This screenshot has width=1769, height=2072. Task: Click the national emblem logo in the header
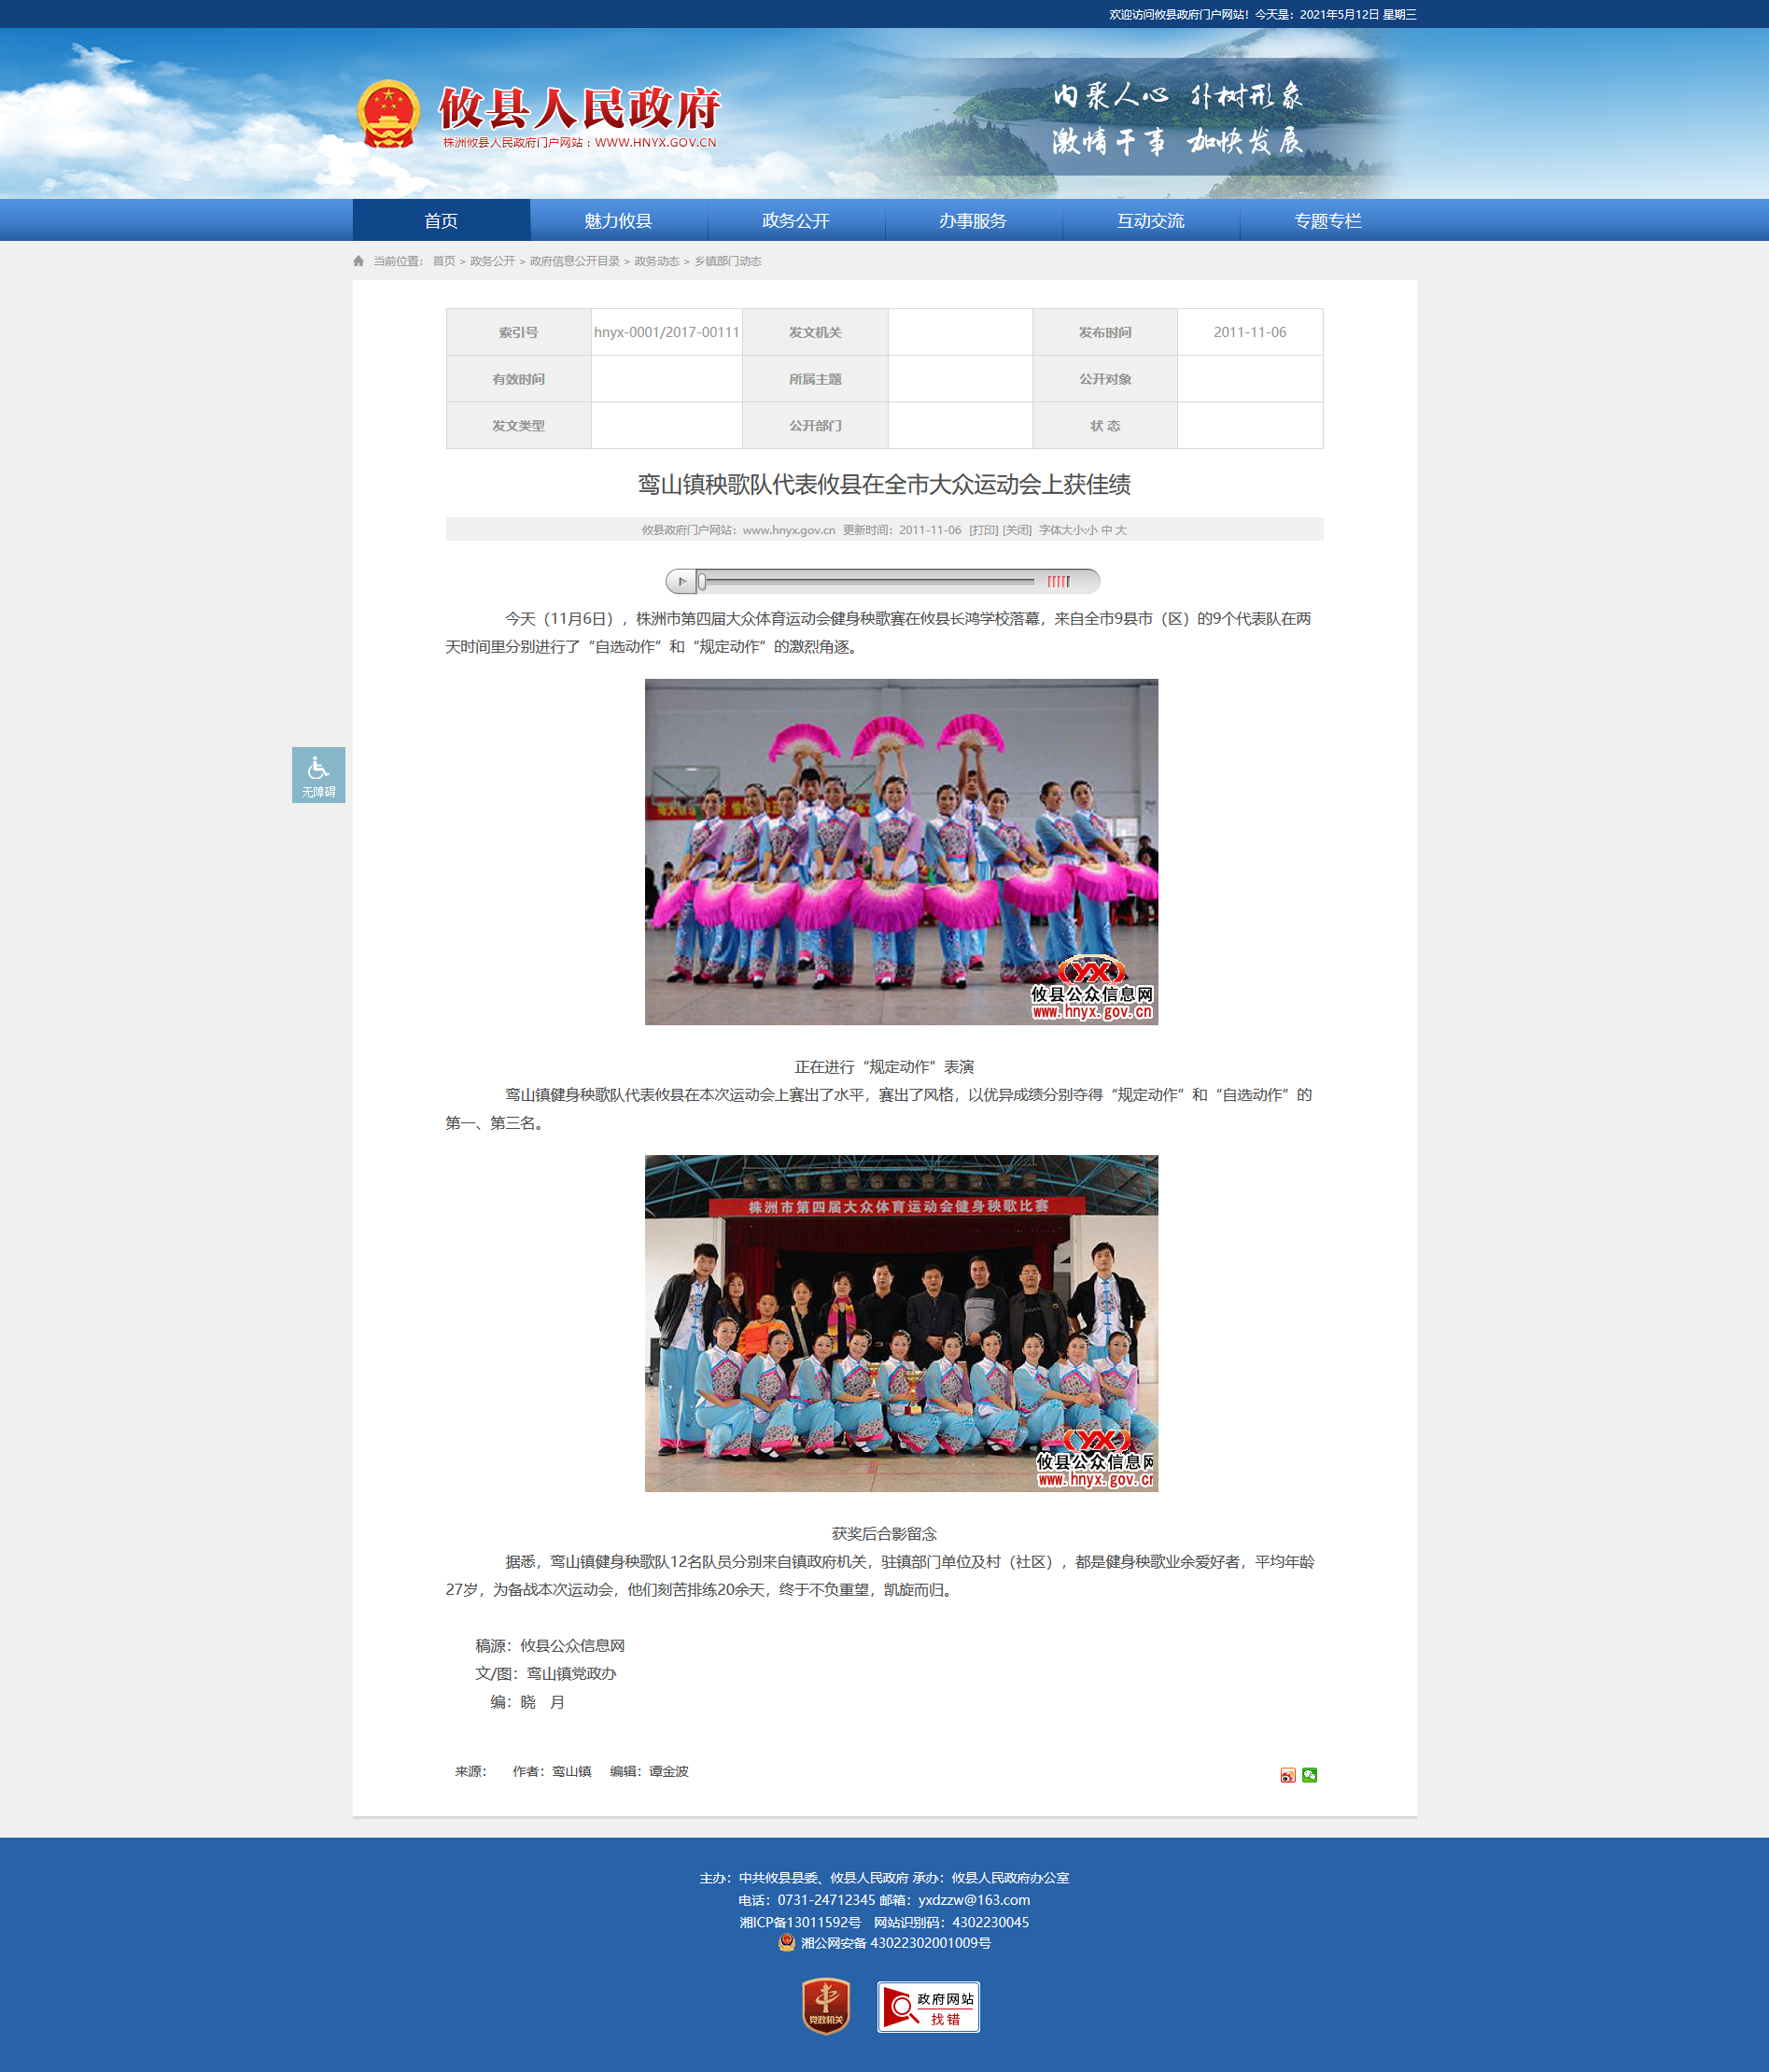[x=388, y=114]
